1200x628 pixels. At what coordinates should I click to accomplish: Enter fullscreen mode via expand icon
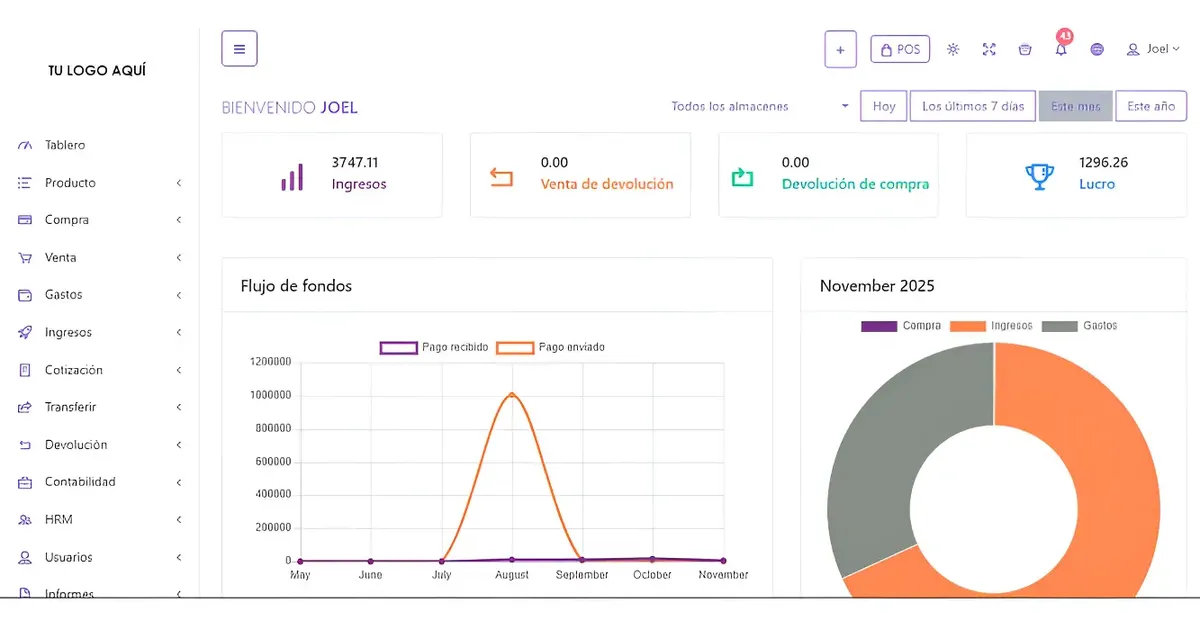tap(989, 49)
